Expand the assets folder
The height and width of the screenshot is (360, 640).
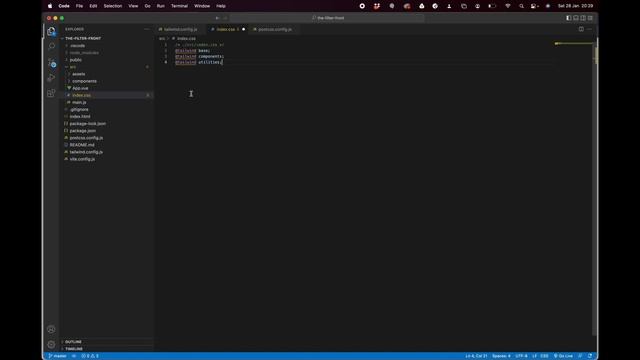pos(79,74)
